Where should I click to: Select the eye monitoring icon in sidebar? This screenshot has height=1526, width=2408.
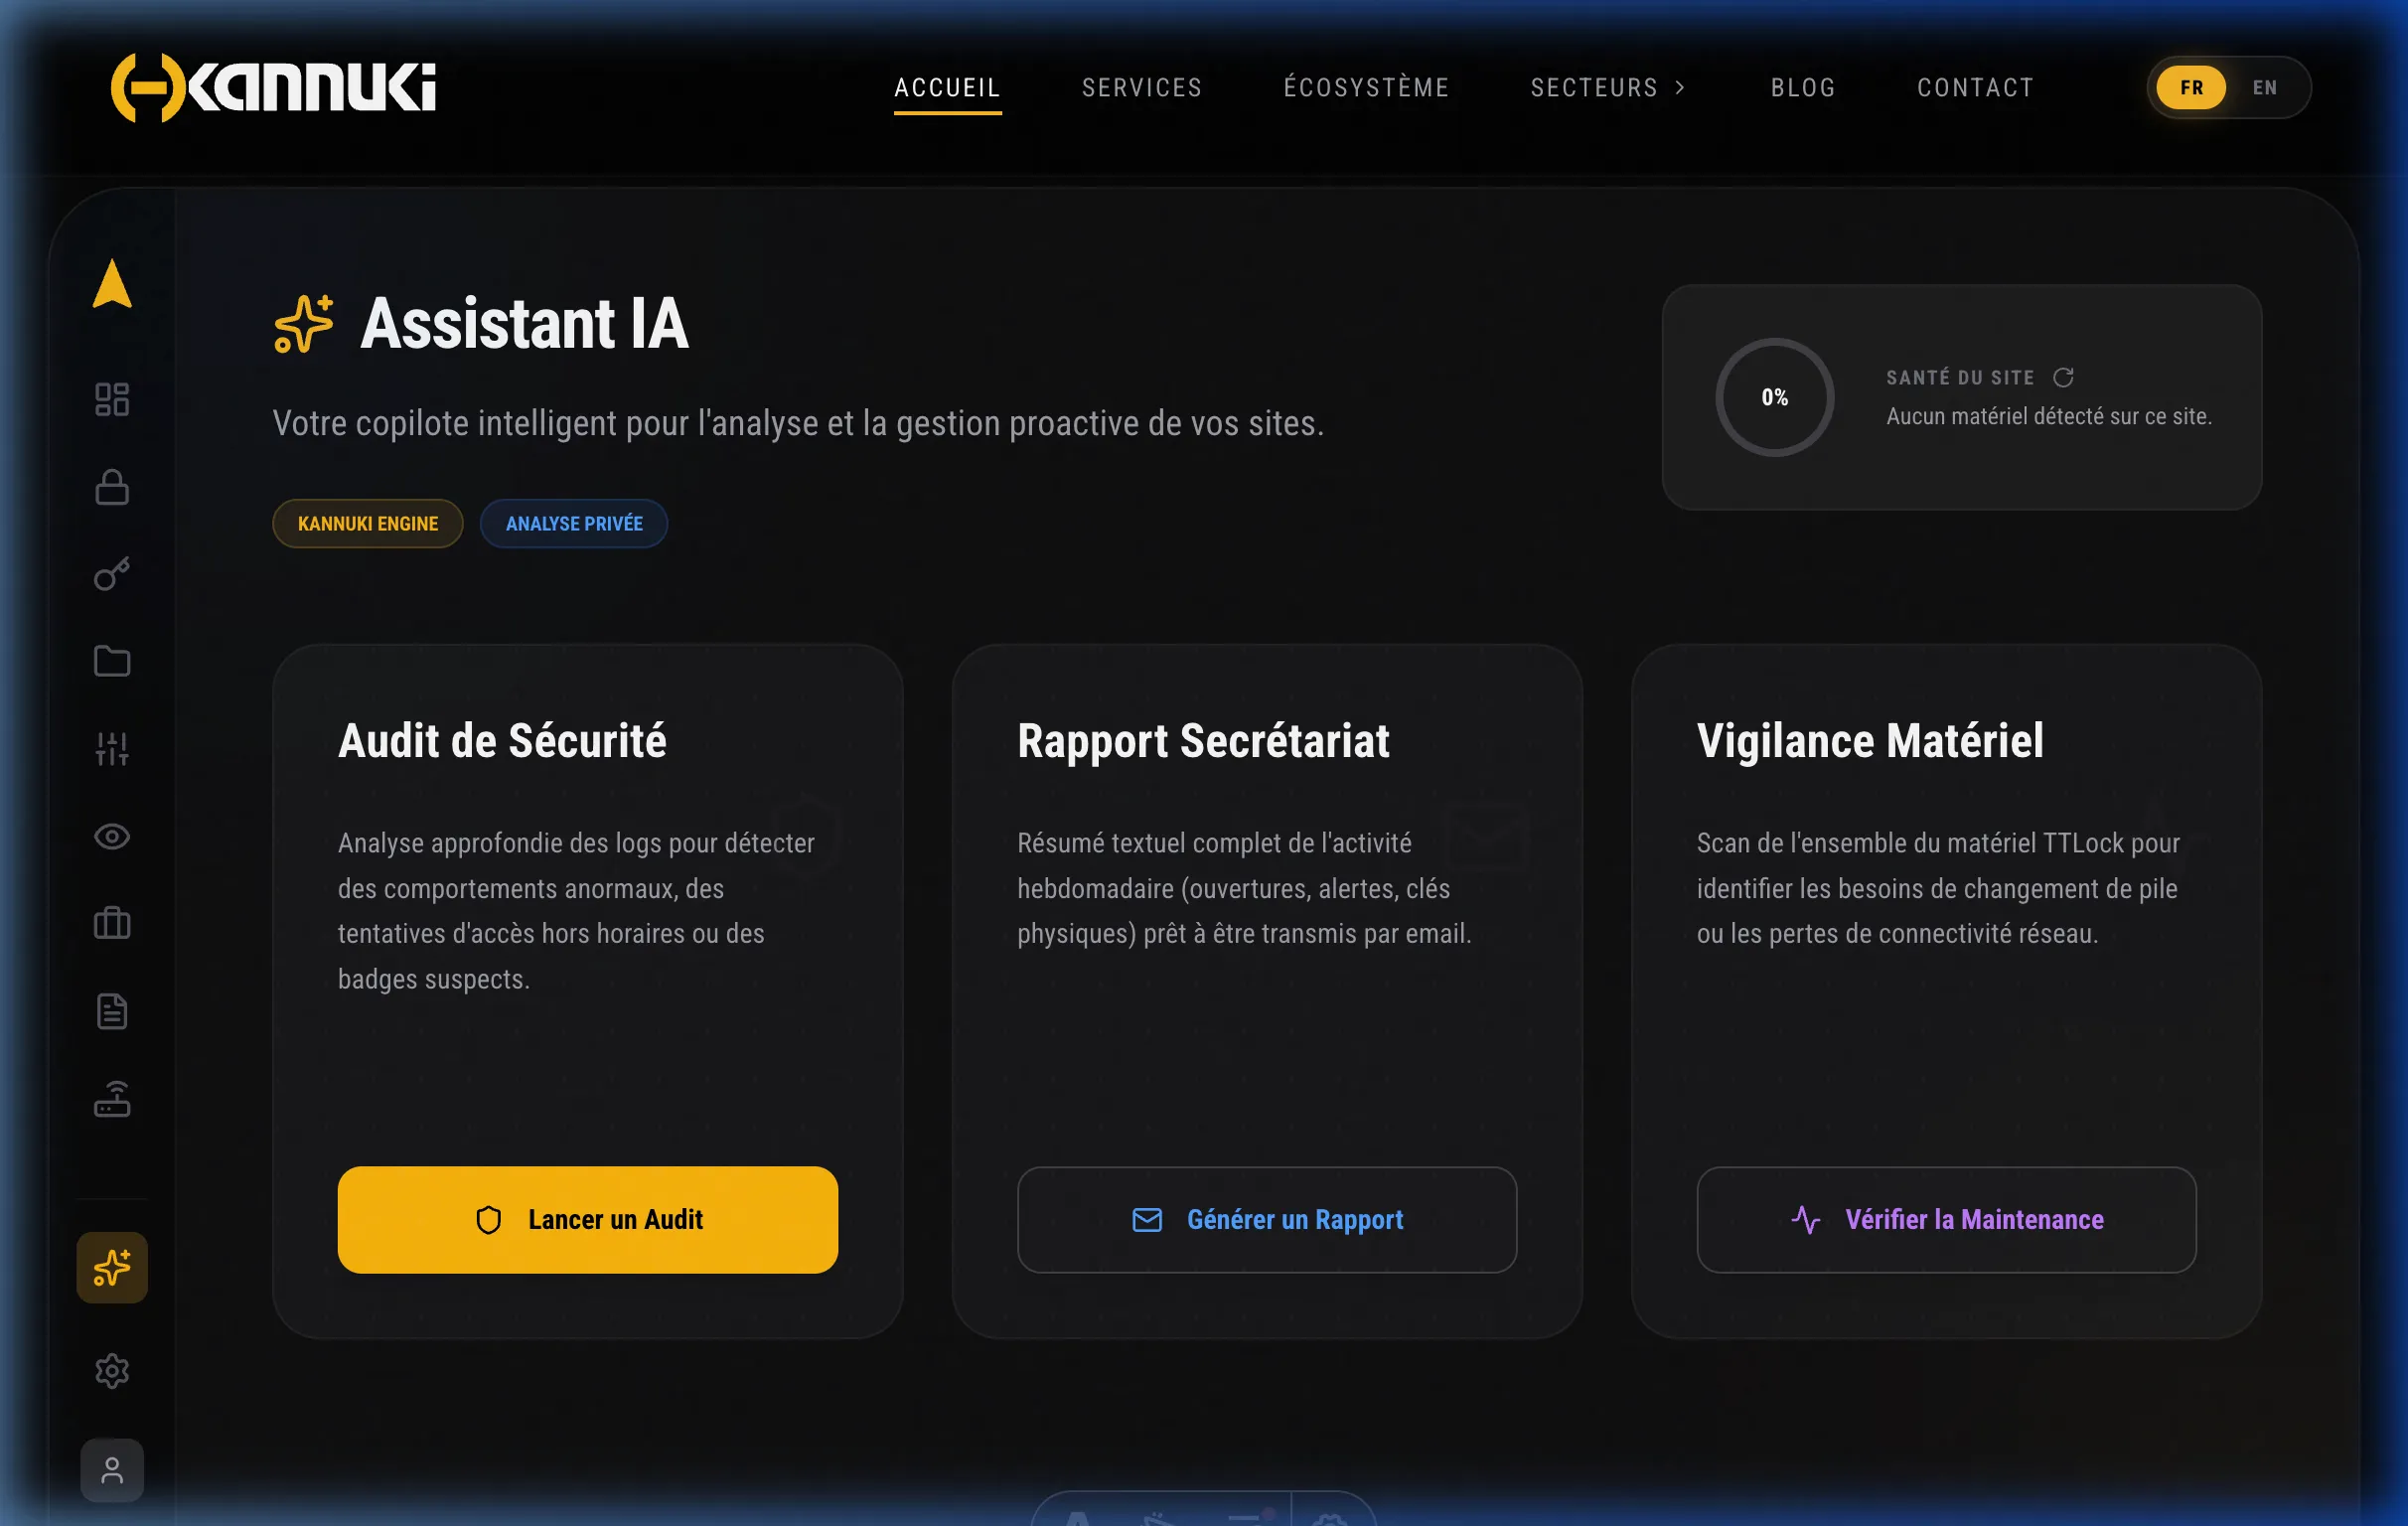[112, 837]
